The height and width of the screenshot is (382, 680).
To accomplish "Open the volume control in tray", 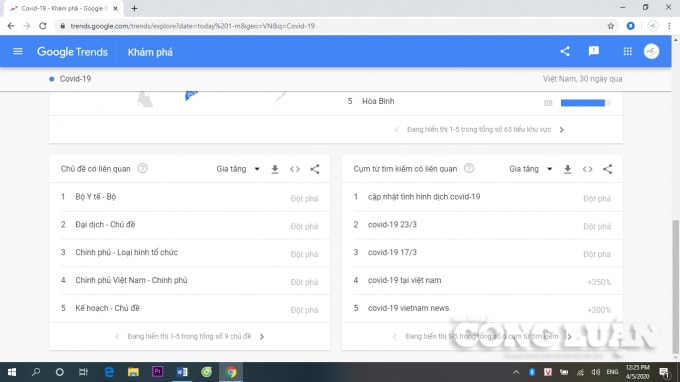I will pos(596,372).
